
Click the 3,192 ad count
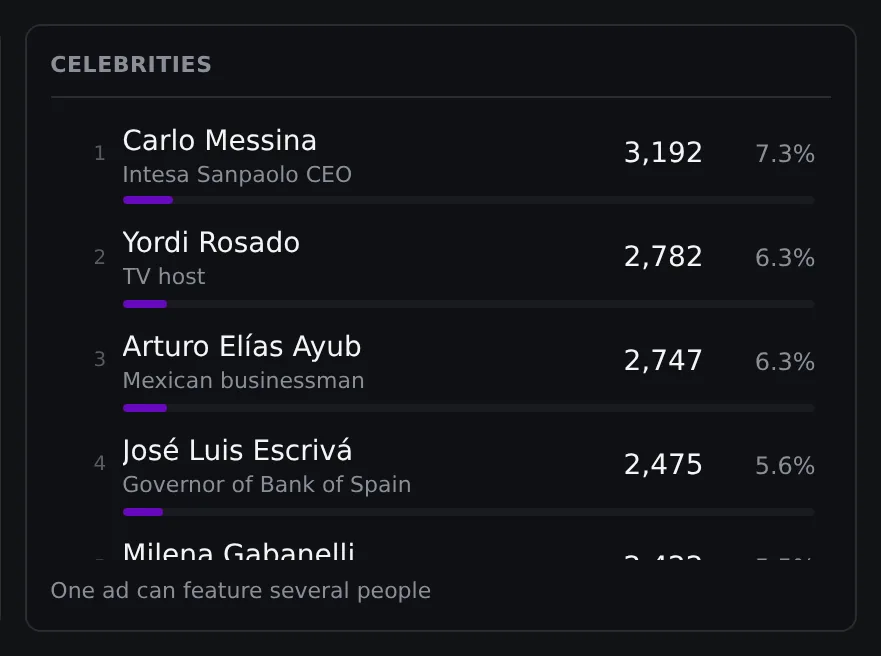click(x=663, y=153)
